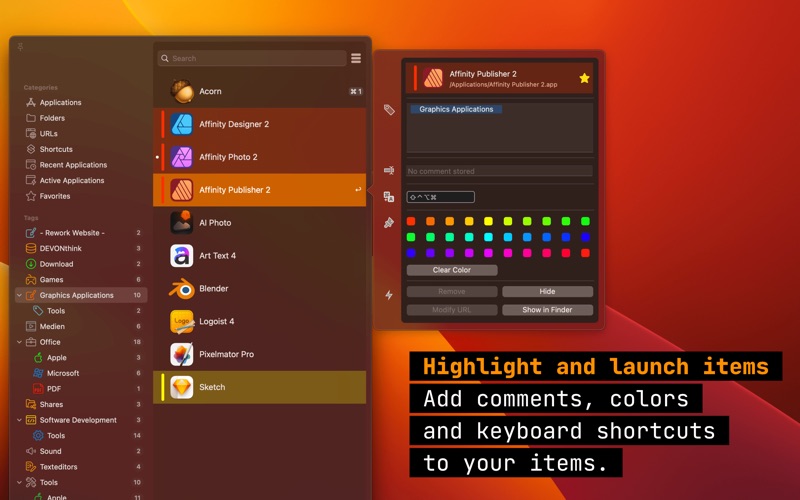
Task: Click the tag icon in detail panel
Action: pyautogui.click(x=389, y=110)
